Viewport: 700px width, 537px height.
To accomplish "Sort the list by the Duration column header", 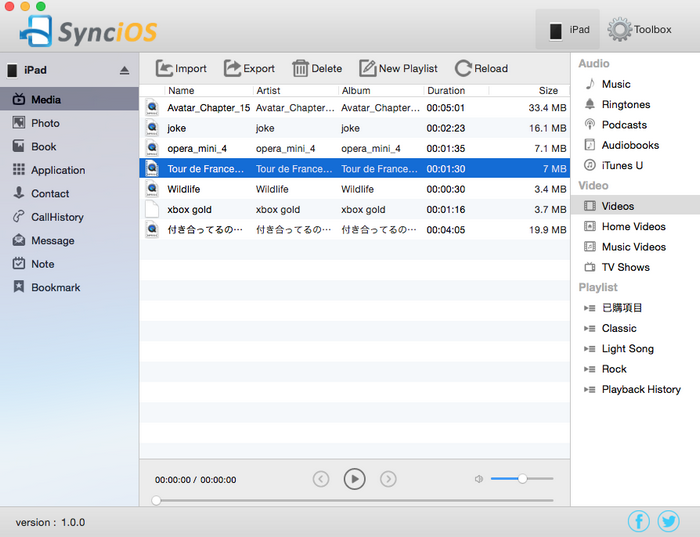I will (x=456, y=91).
